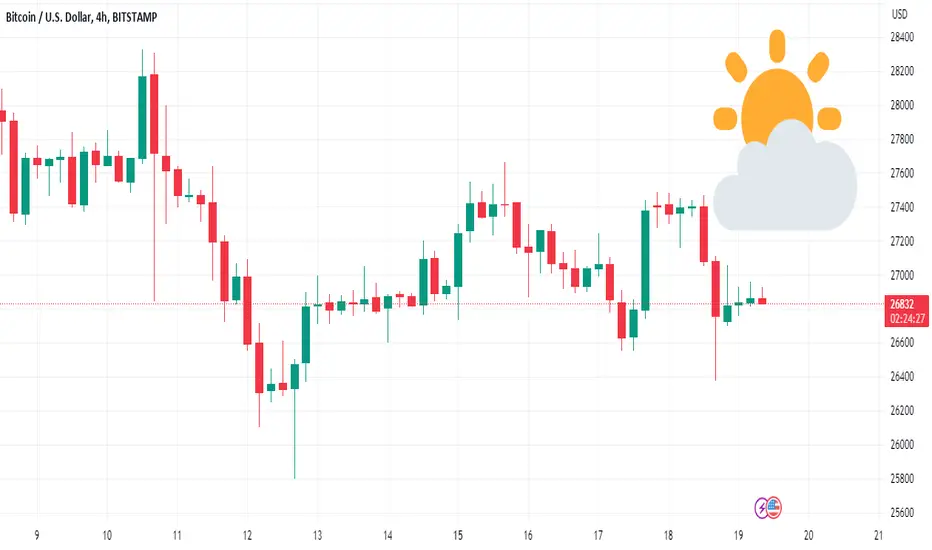This screenshot has height=550, width=932.
Task: Click the last red candle at current price
Action: (x=762, y=301)
